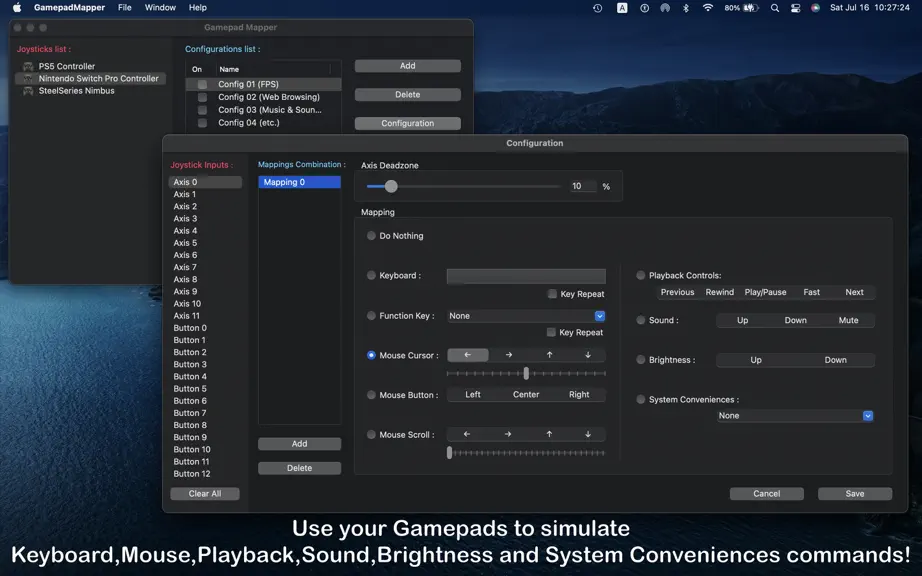
Task: Enable Key Repeat under Function Key
Action: tap(551, 333)
